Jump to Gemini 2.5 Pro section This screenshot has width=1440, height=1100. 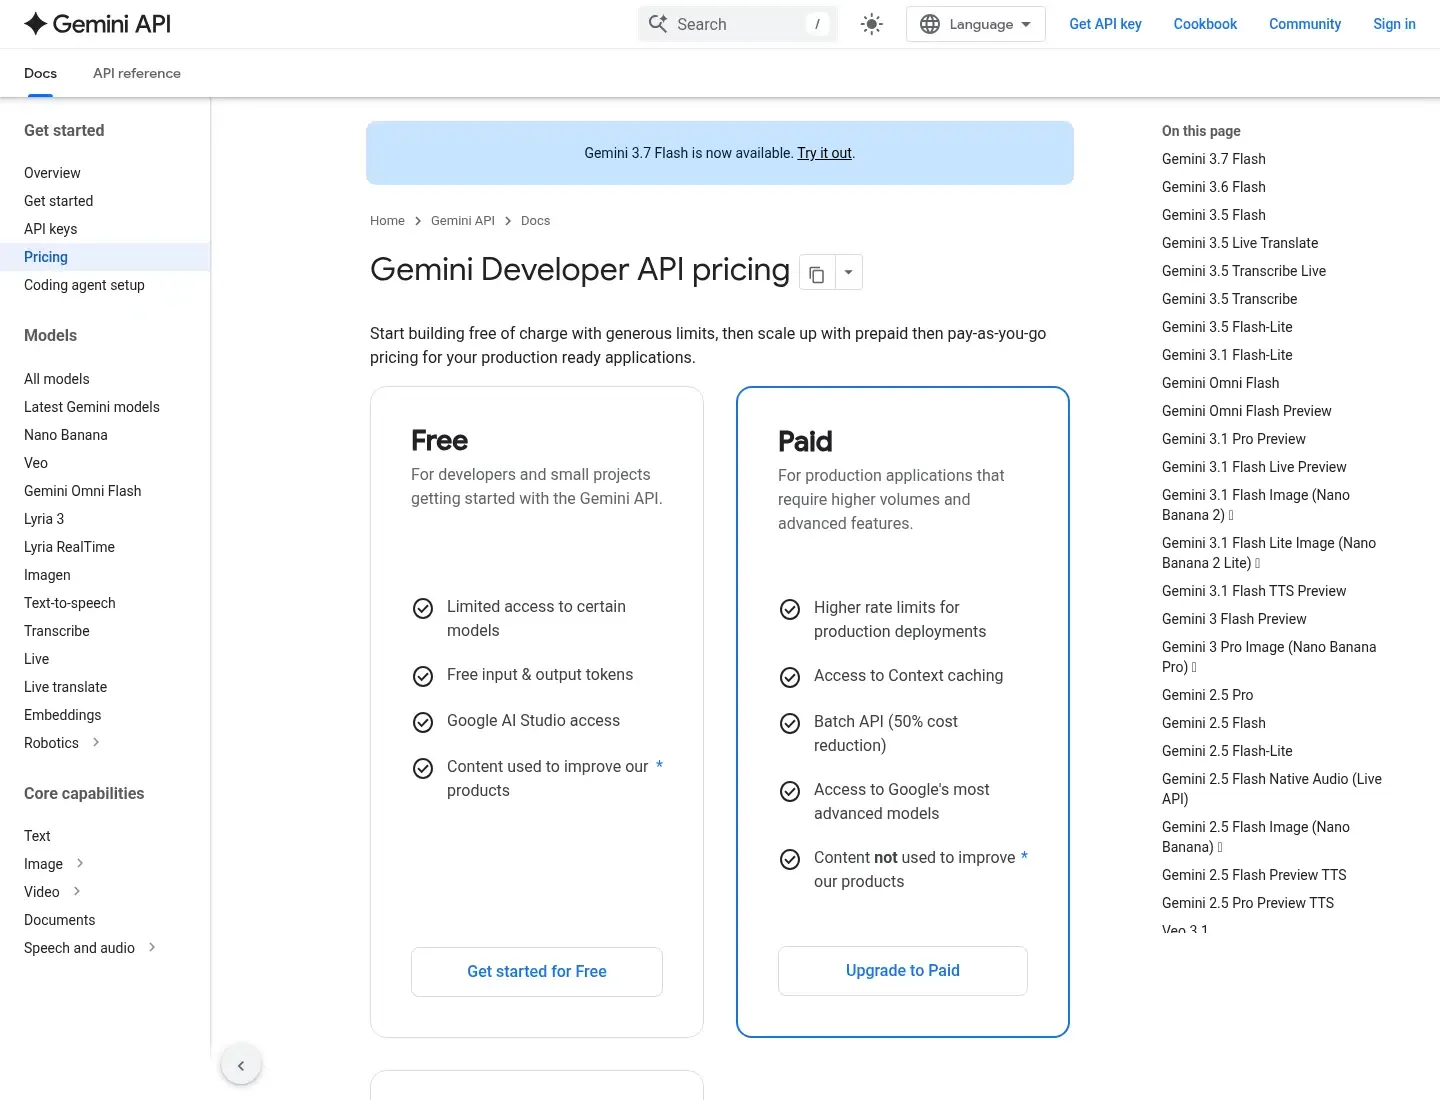tap(1207, 695)
